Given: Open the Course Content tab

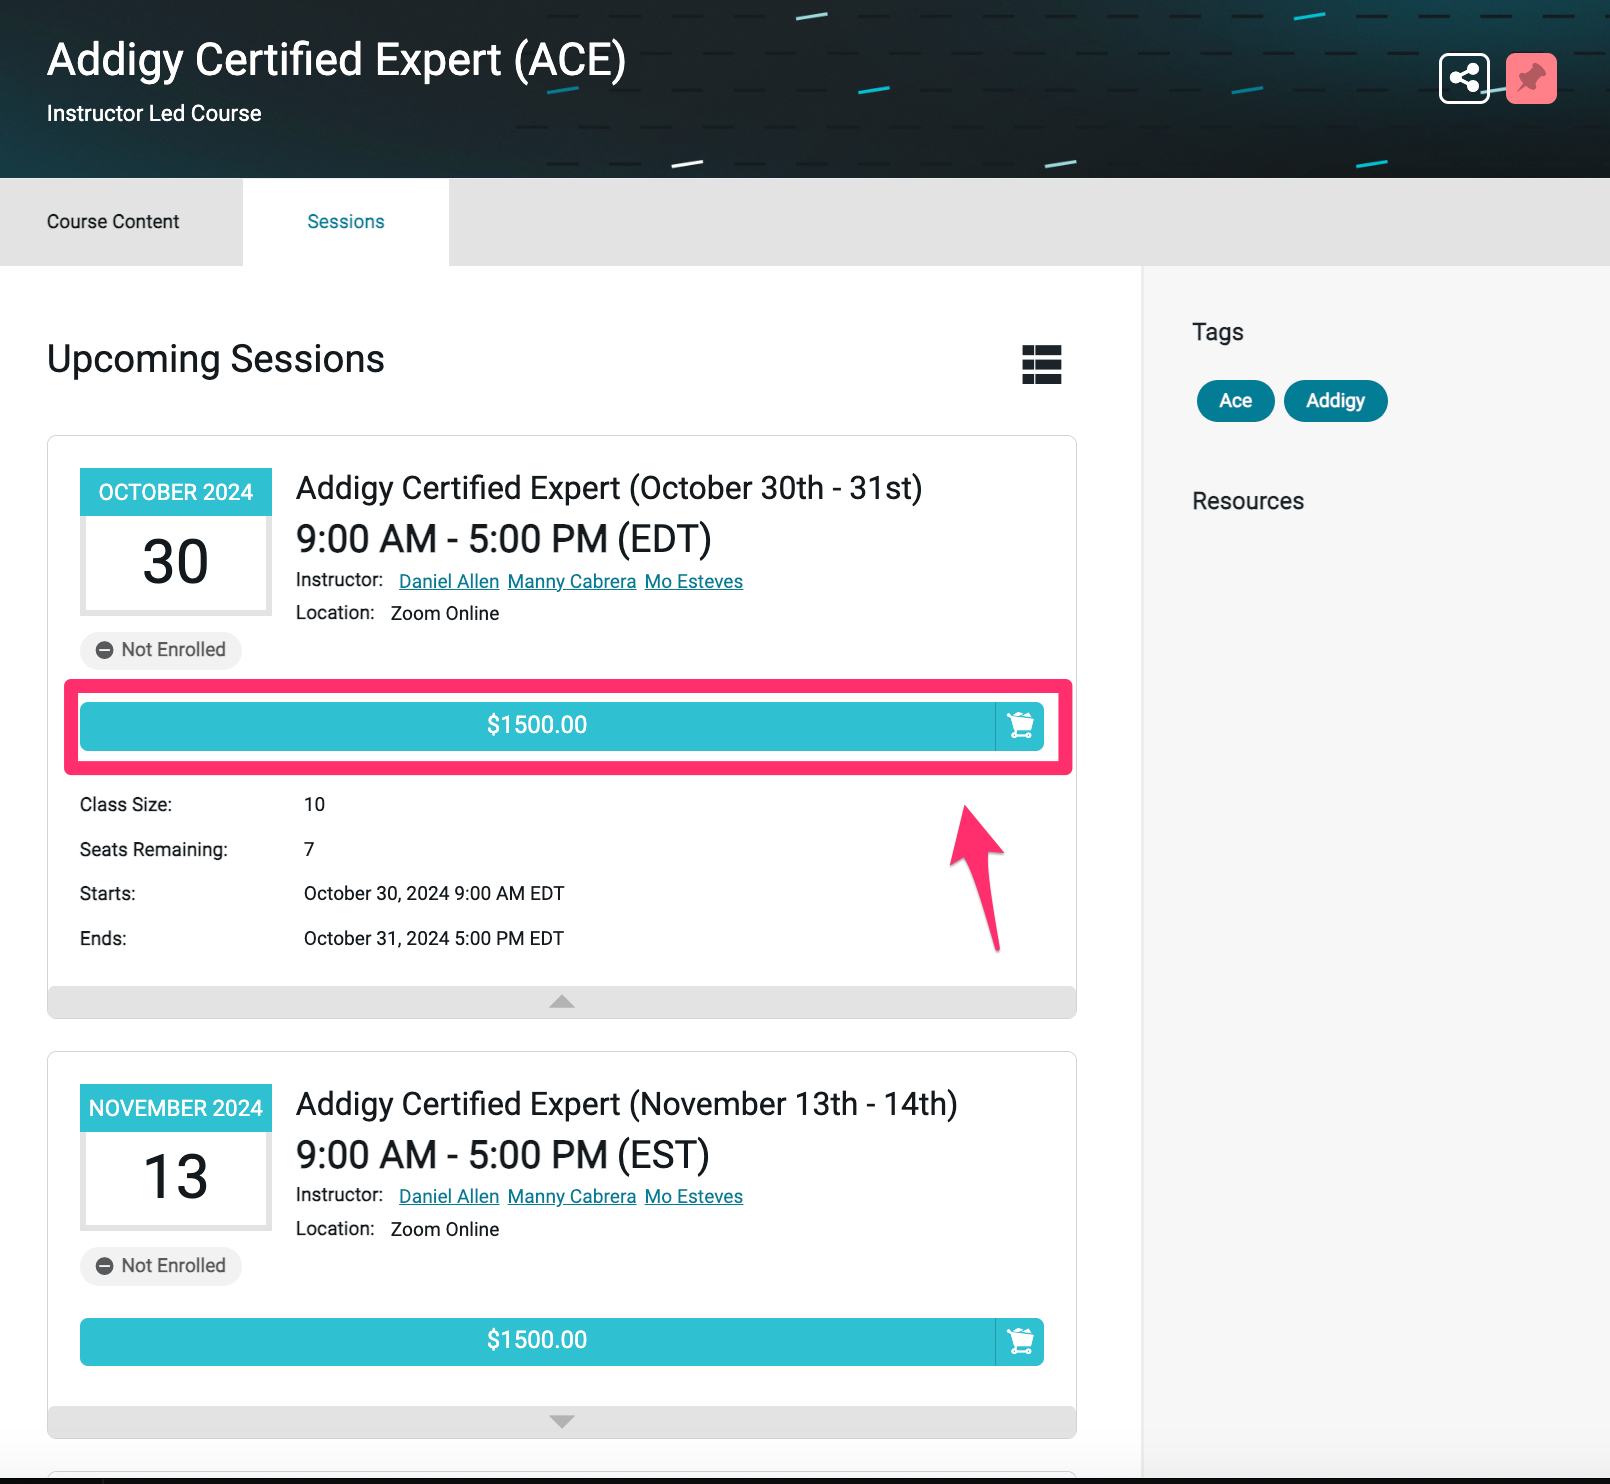Looking at the screenshot, I should [113, 222].
